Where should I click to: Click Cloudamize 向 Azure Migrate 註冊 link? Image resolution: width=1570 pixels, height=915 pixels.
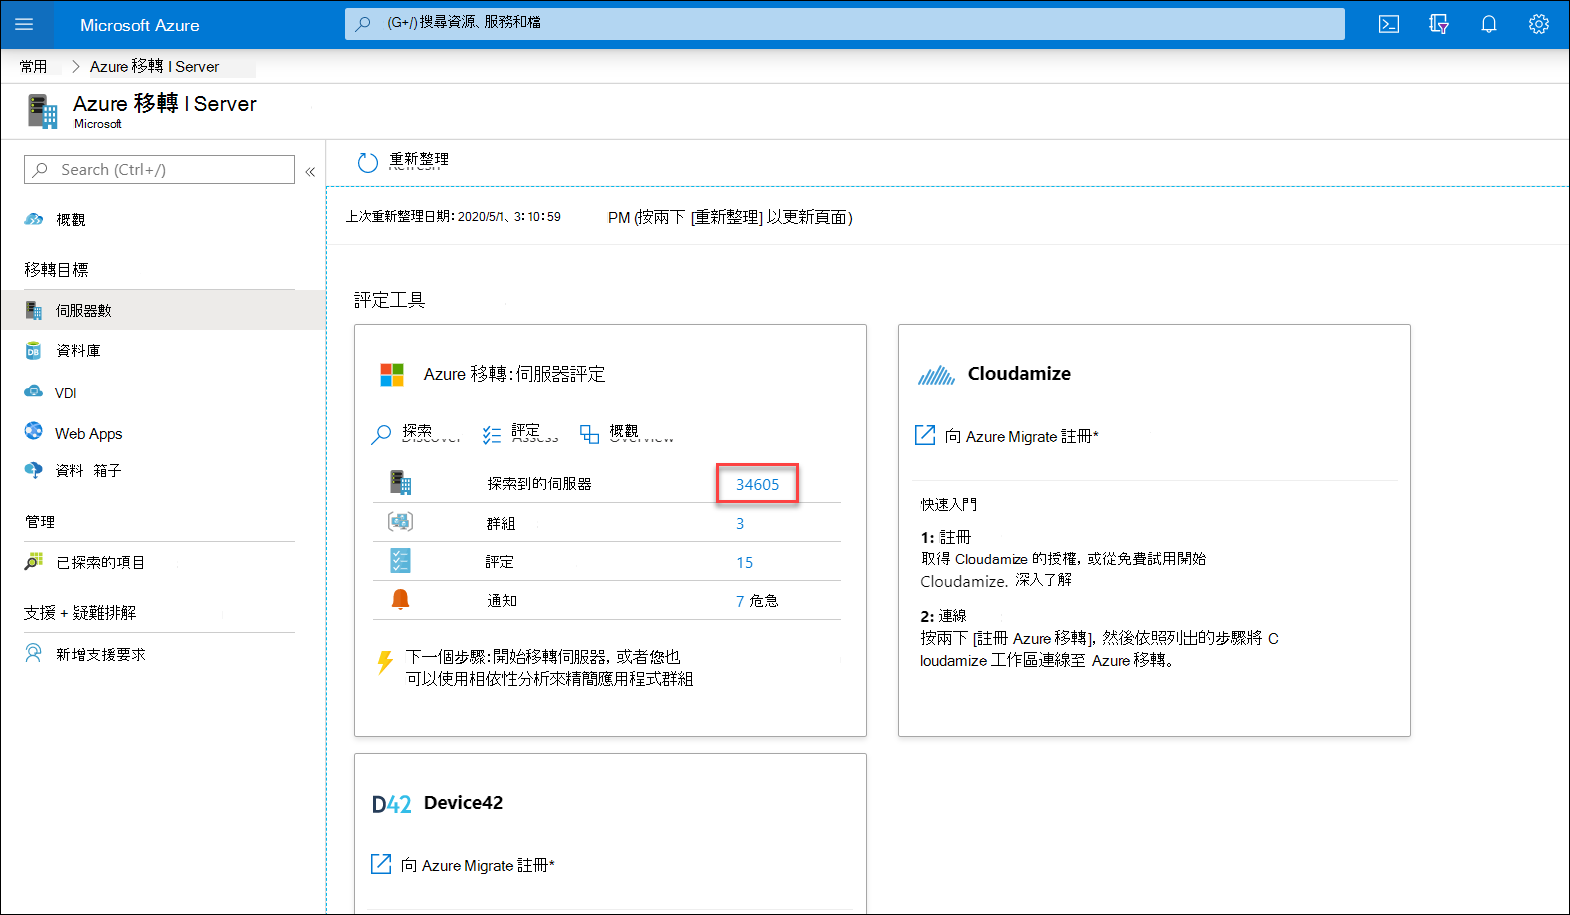click(1007, 436)
